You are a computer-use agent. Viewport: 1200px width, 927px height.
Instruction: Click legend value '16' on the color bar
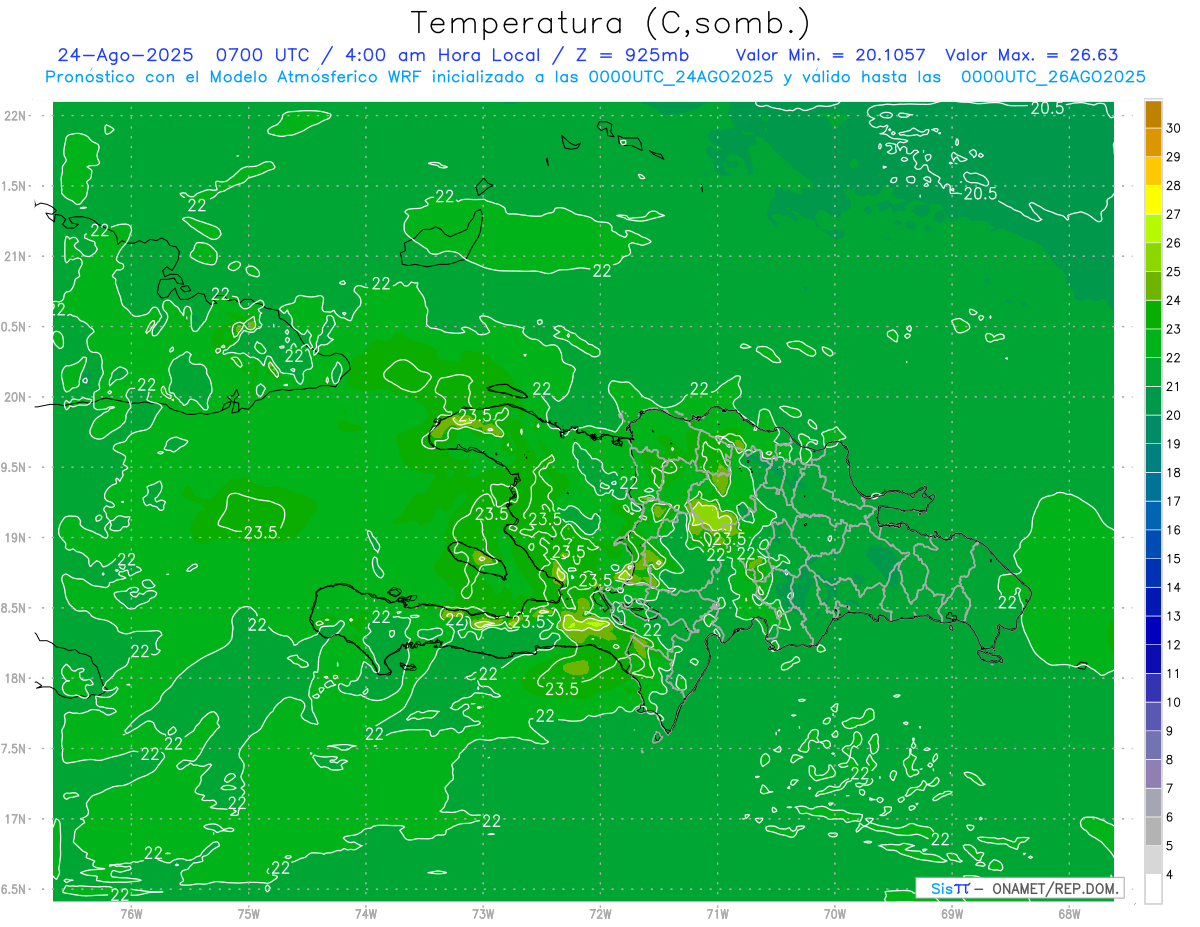(x=1174, y=530)
